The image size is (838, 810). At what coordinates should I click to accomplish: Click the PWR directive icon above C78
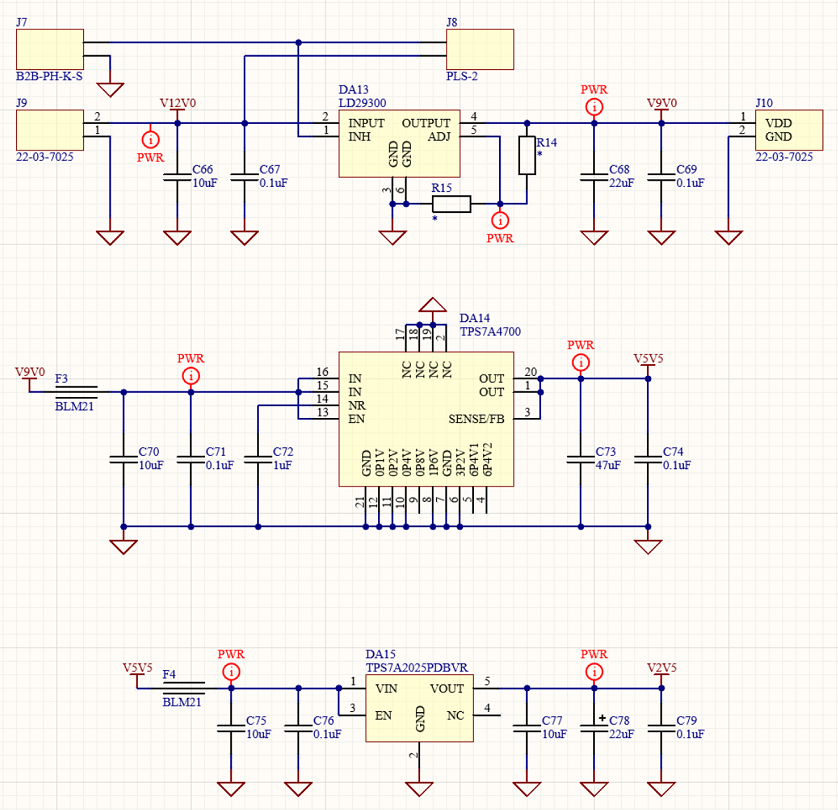[594, 671]
